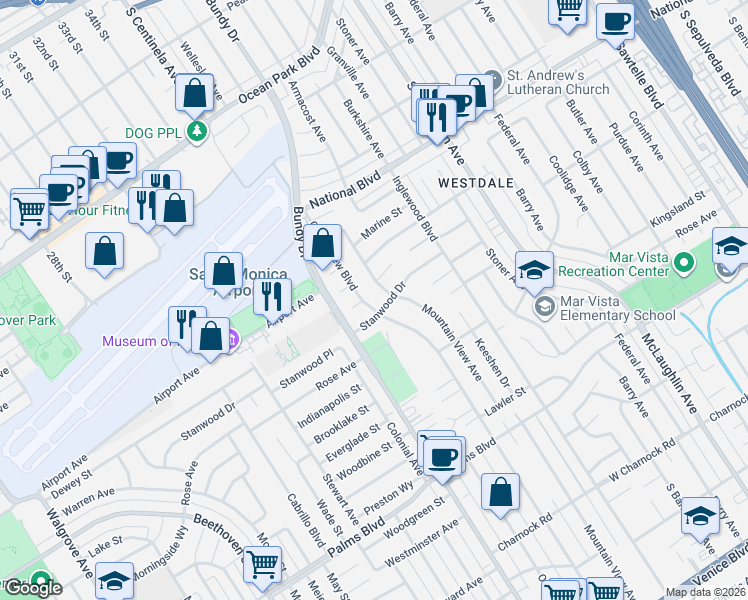Select the shopping bag marker over Santa Monica Airport label
The height and width of the screenshot is (600, 748).
(x=223, y=272)
